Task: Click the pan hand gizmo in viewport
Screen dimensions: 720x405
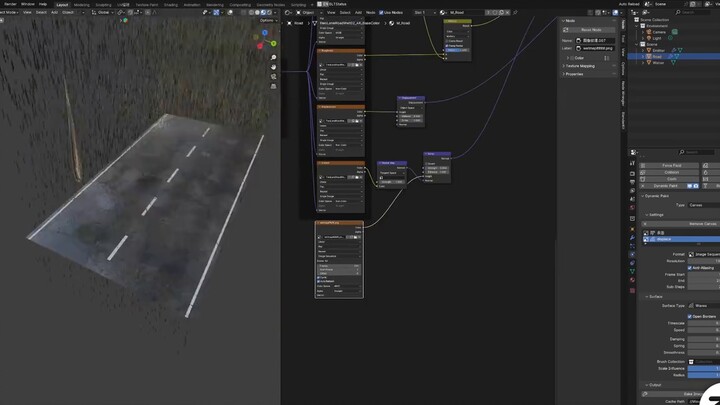Action: 273,68
